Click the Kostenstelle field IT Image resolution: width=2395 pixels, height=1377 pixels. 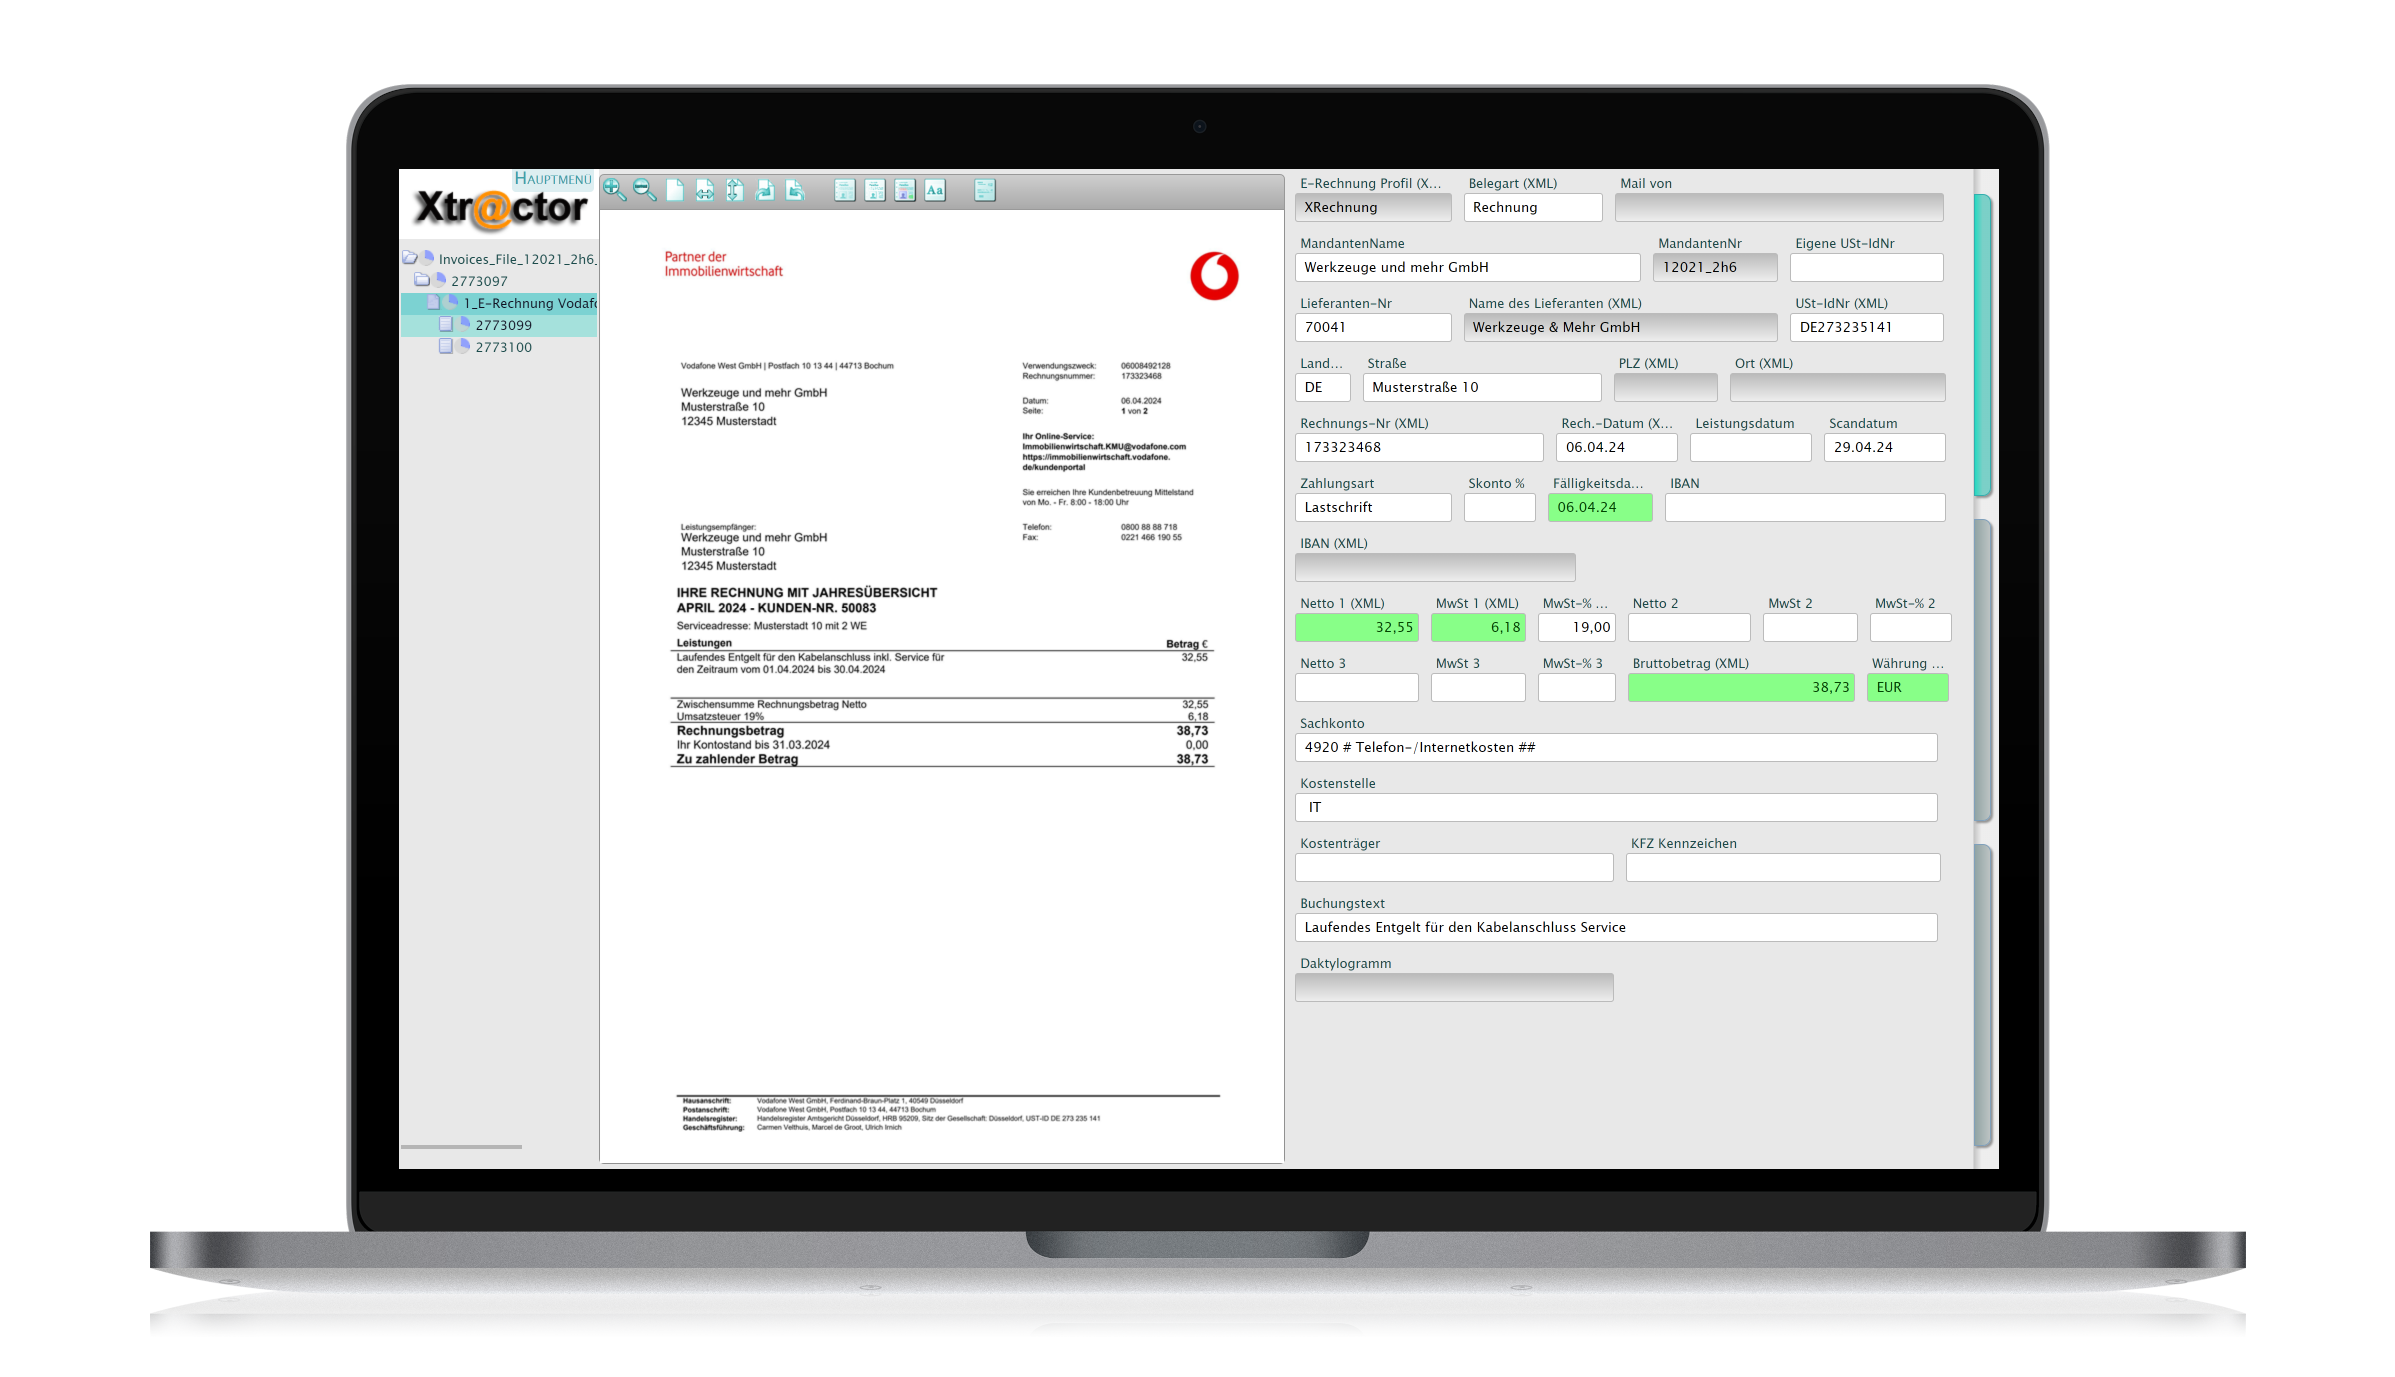pyautogui.click(x=1616, y=807)
